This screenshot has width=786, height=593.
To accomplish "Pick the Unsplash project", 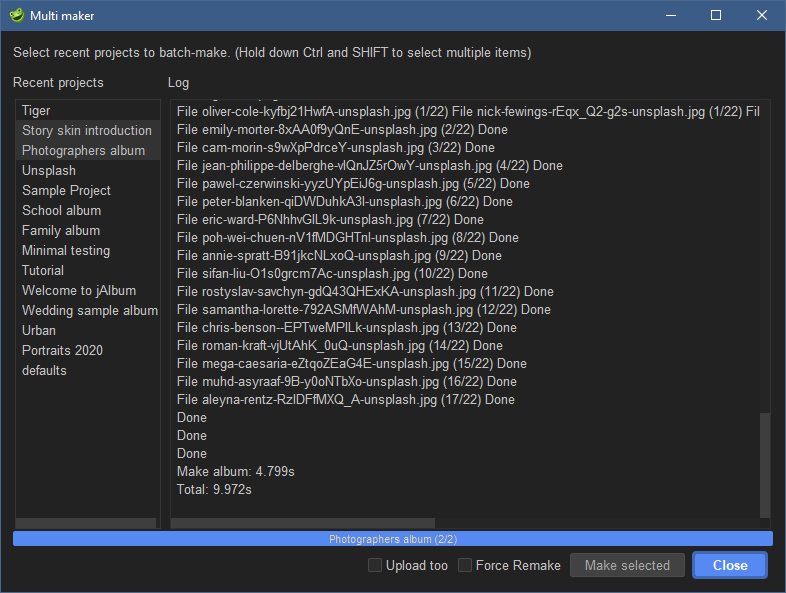I will [x=49, y=170].
